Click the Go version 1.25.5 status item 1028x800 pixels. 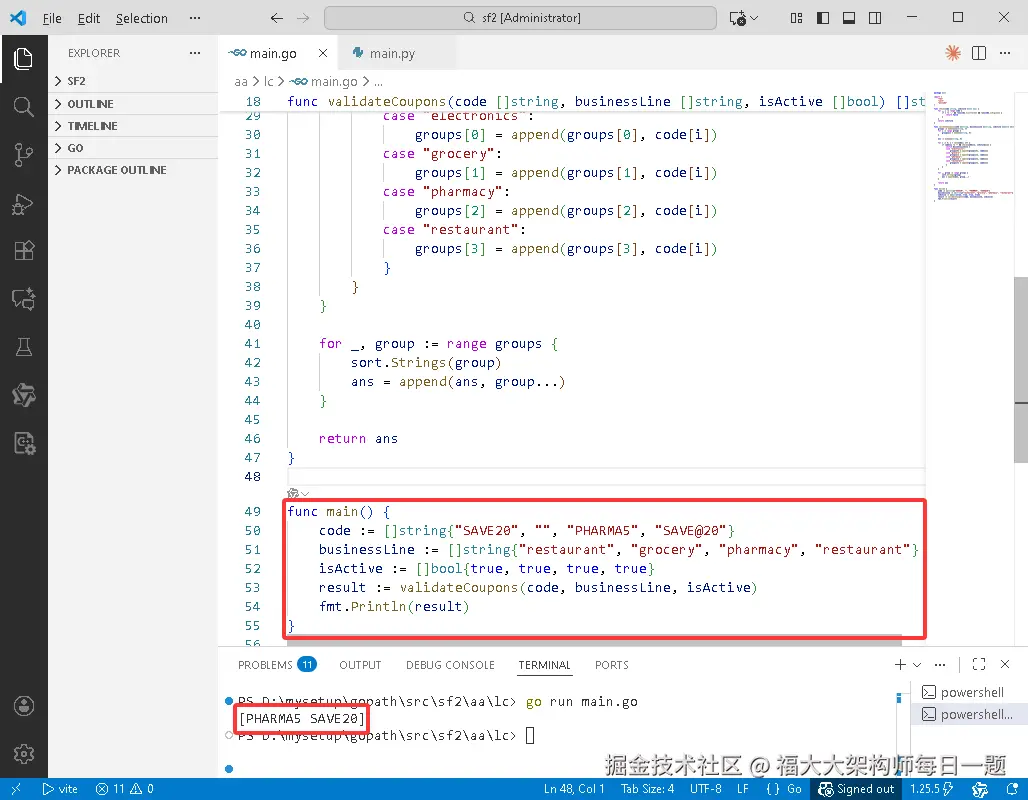coord(932,789)
